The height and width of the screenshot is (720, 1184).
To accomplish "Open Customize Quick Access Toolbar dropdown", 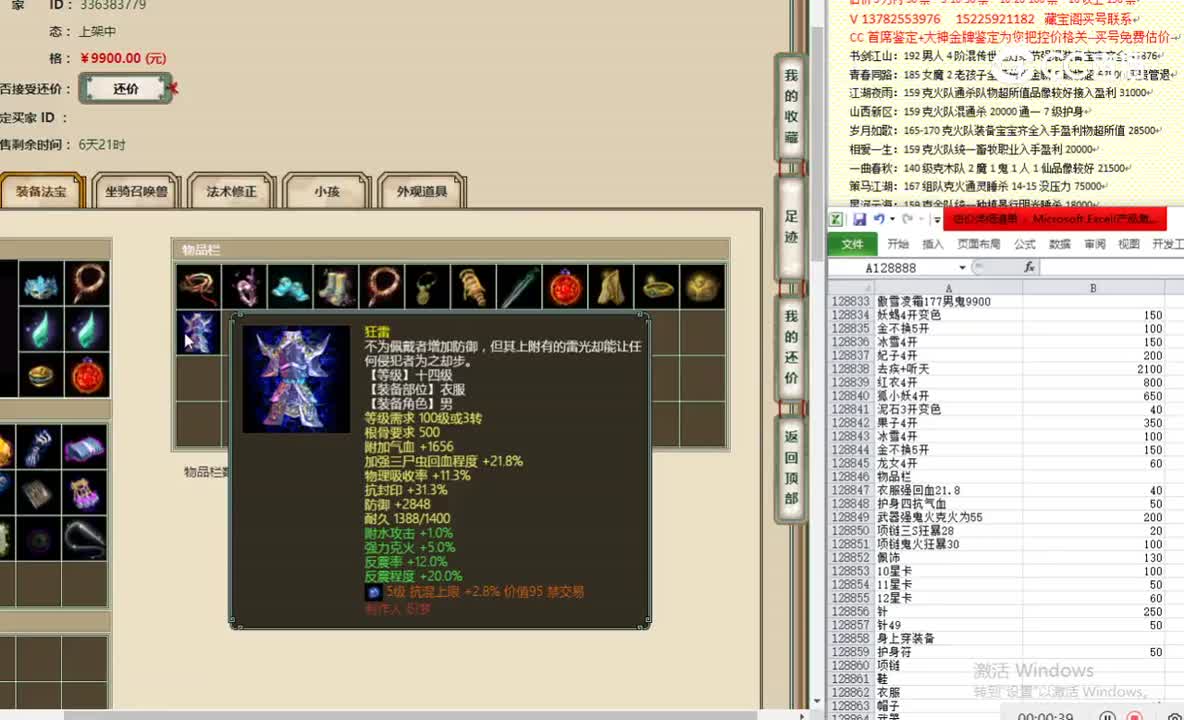I will tap(936, 220).
